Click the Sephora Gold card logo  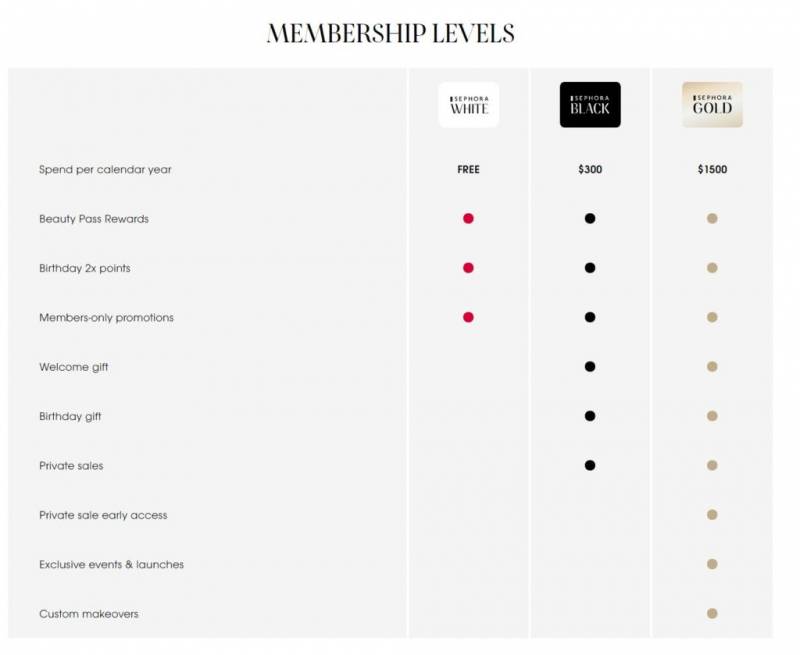click(712, 105)
